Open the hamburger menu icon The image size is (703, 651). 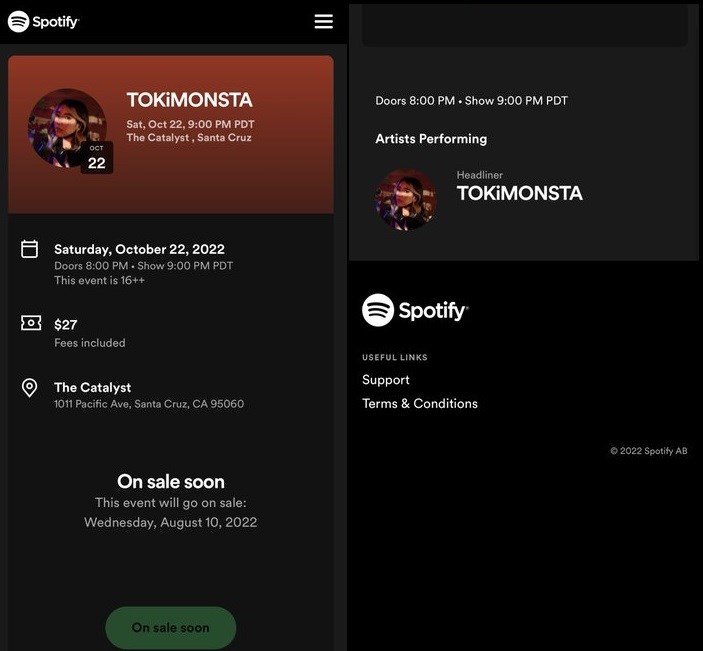coord(323,21)
